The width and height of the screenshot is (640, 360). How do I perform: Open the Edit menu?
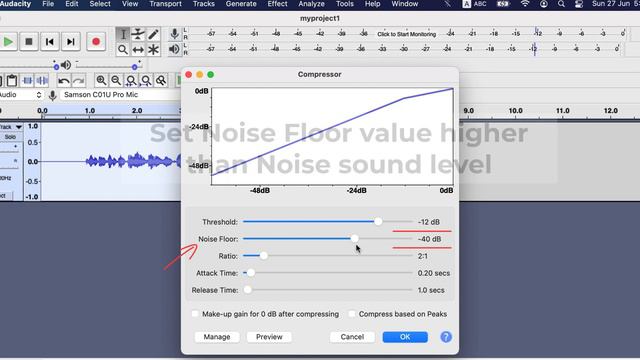point(71,4)
